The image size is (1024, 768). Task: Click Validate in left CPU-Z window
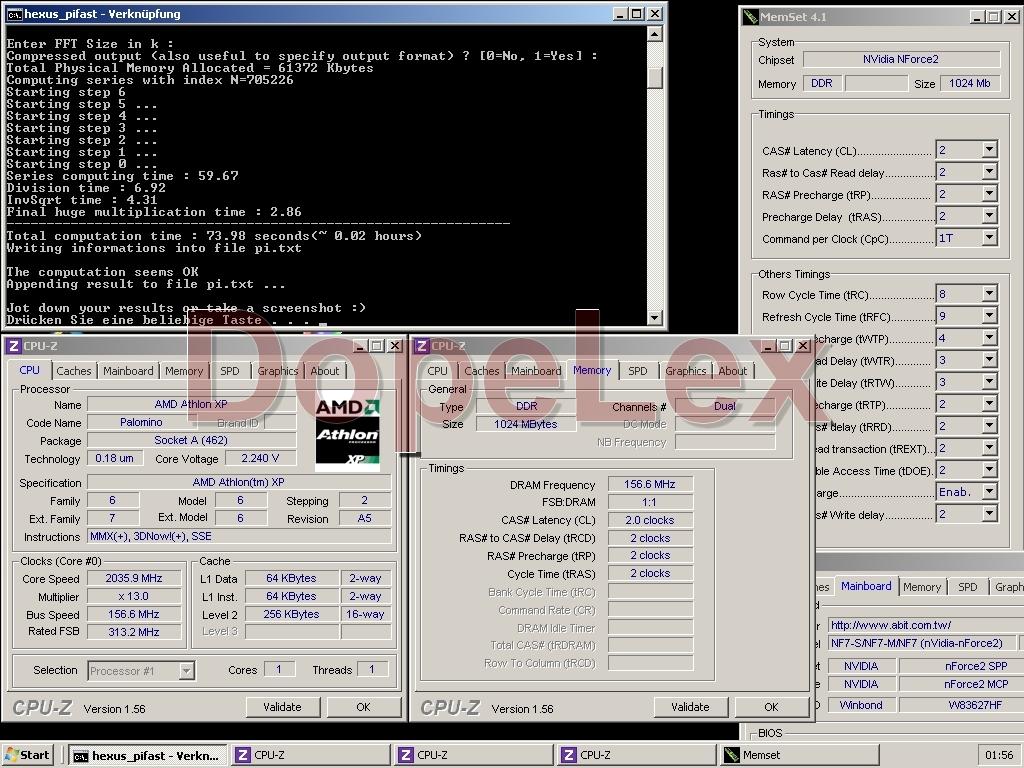(x=282, y=707)
